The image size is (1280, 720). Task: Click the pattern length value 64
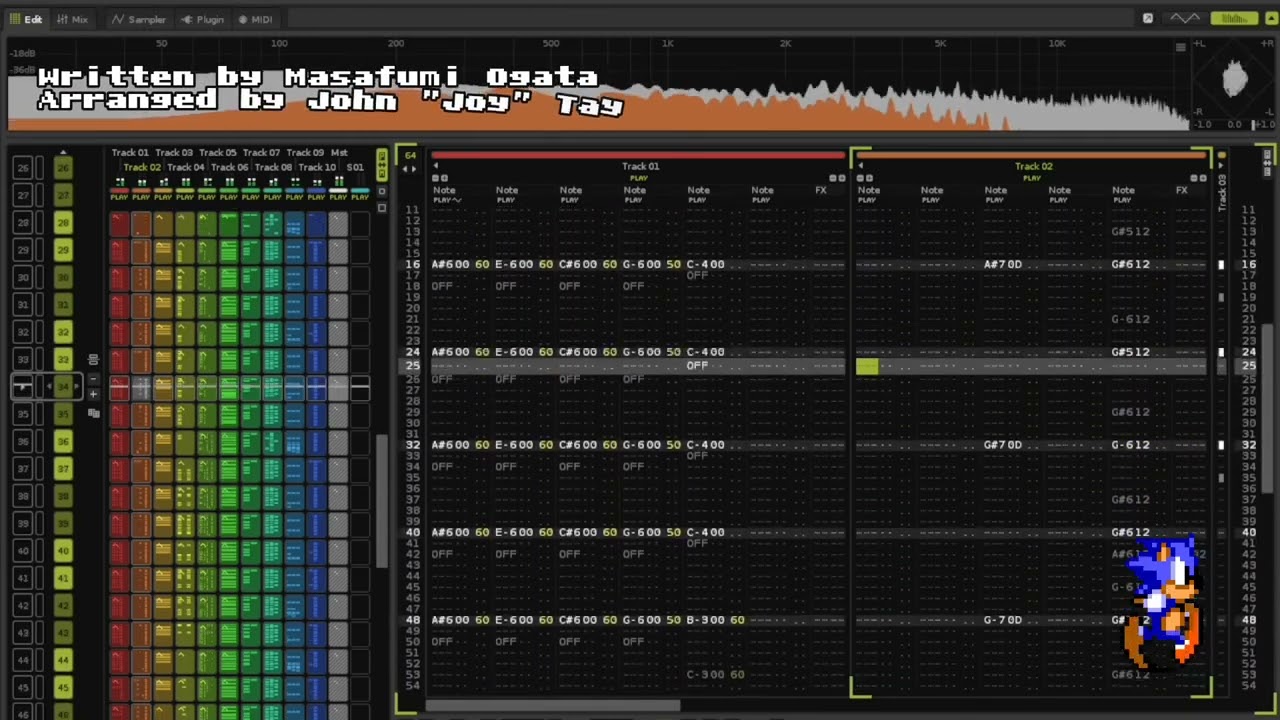[410, 156]
